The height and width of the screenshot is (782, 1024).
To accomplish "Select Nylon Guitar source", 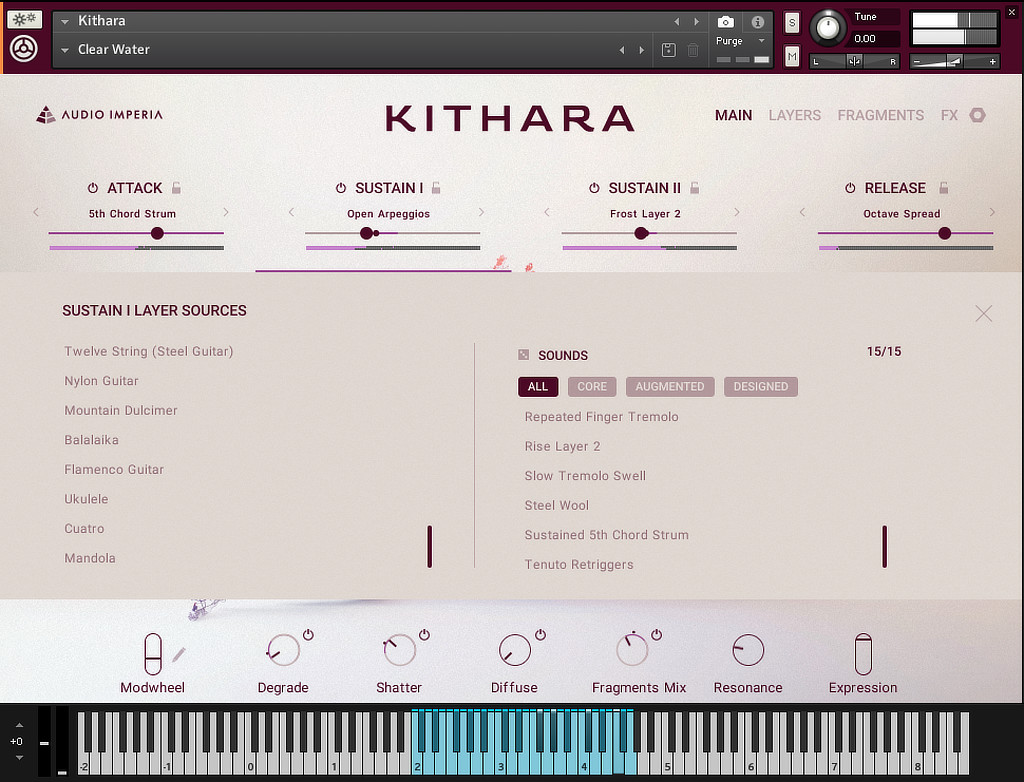I will point(101,381).
